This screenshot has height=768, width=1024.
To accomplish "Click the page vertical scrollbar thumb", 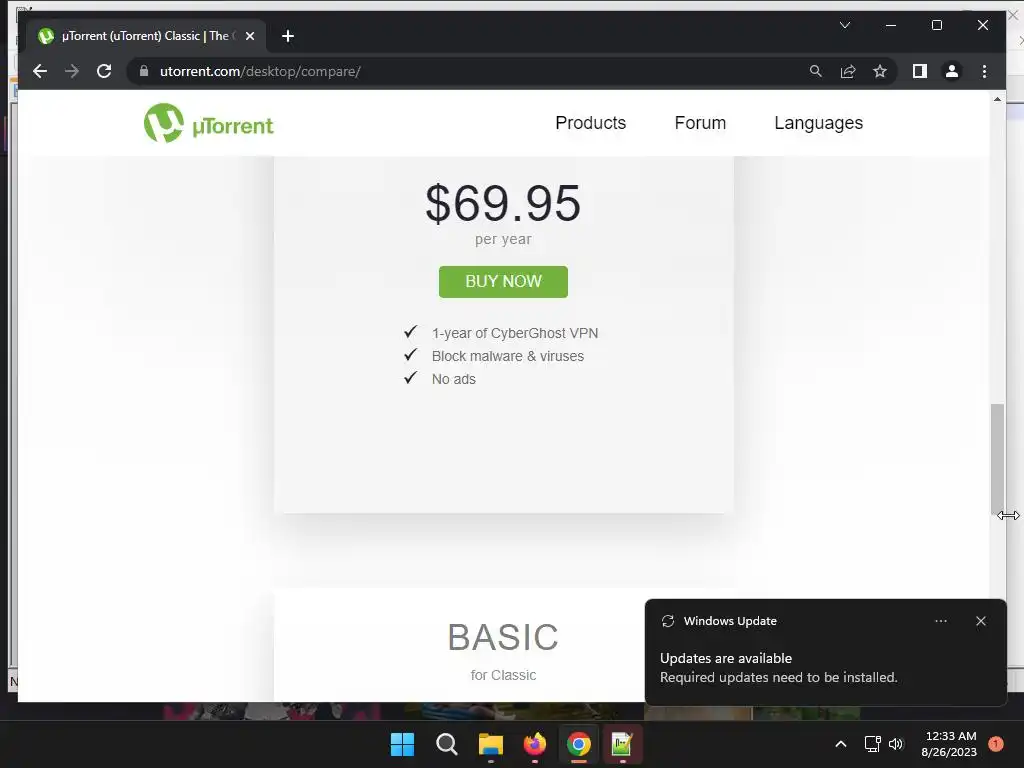I will point(997,459).
